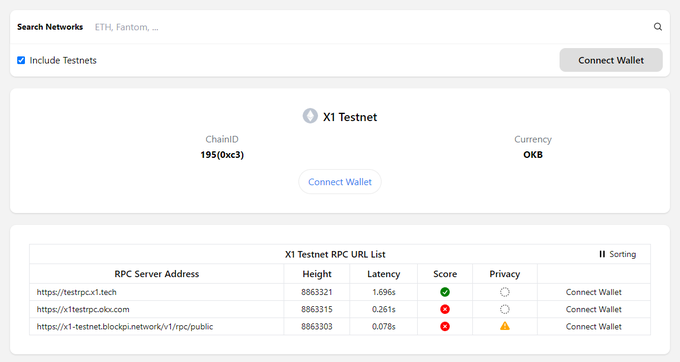Select the https://x1testrpc.okx.com address
The width and height of the screenshot is (680, 362).
(83, 310)
